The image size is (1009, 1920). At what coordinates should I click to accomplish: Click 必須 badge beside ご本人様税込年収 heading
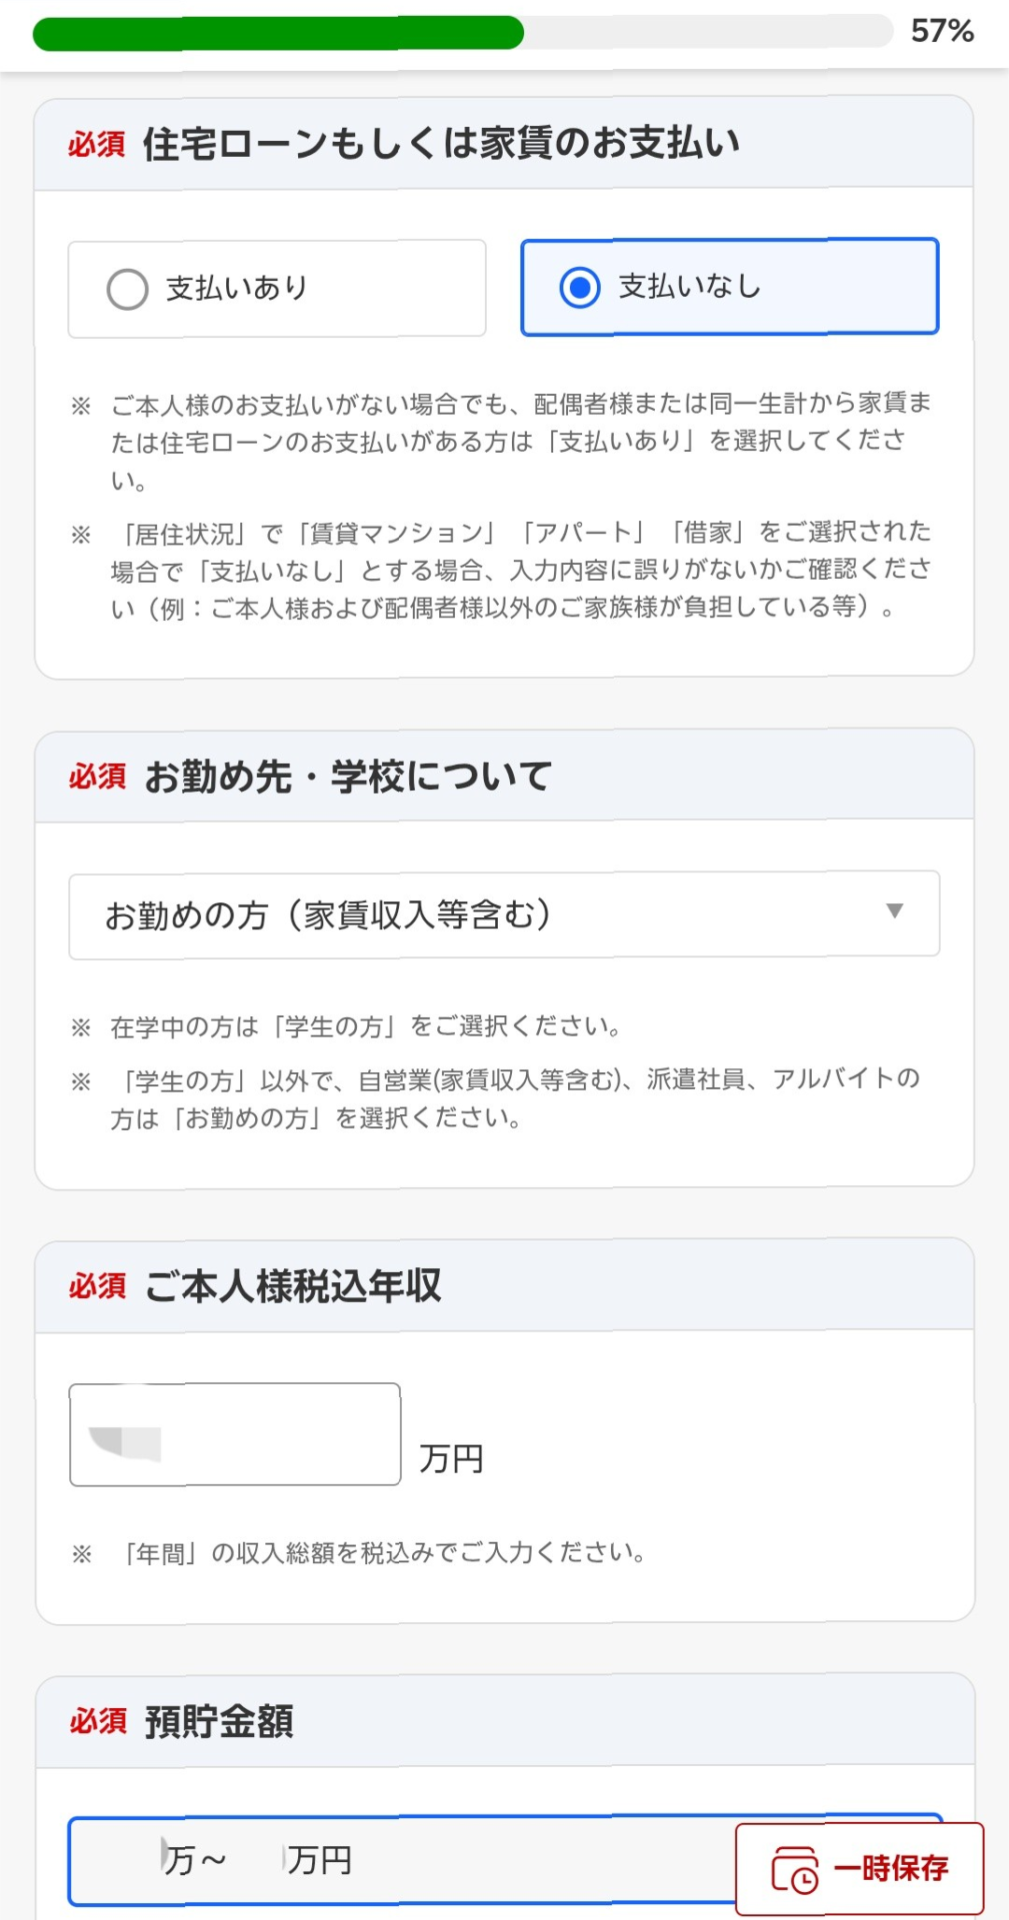(97, 1286)
